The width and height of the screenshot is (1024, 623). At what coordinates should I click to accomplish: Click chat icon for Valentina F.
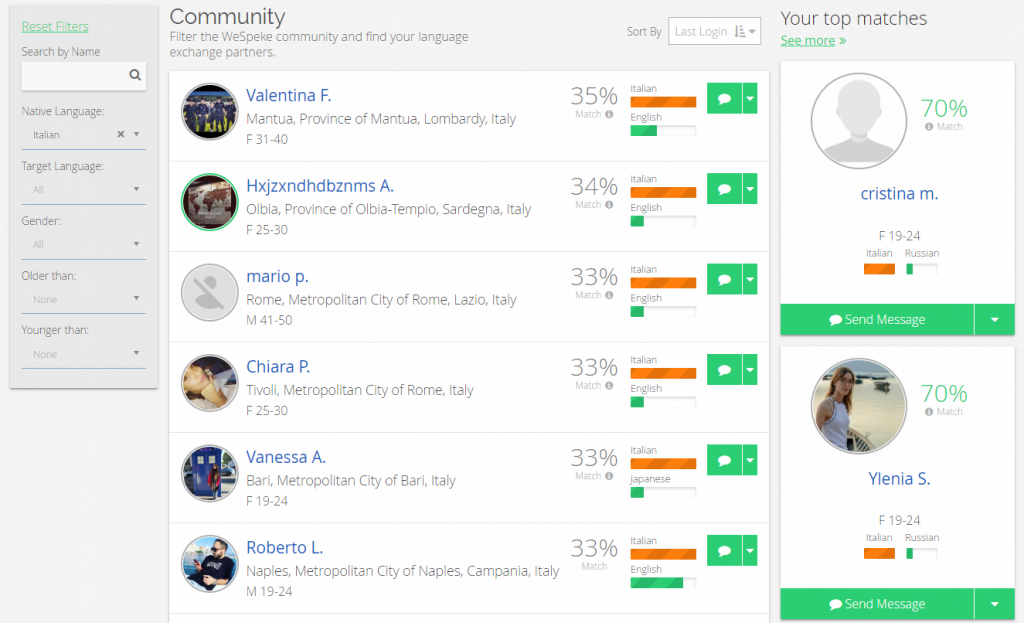pyautogui.click(x=724, y=98)
